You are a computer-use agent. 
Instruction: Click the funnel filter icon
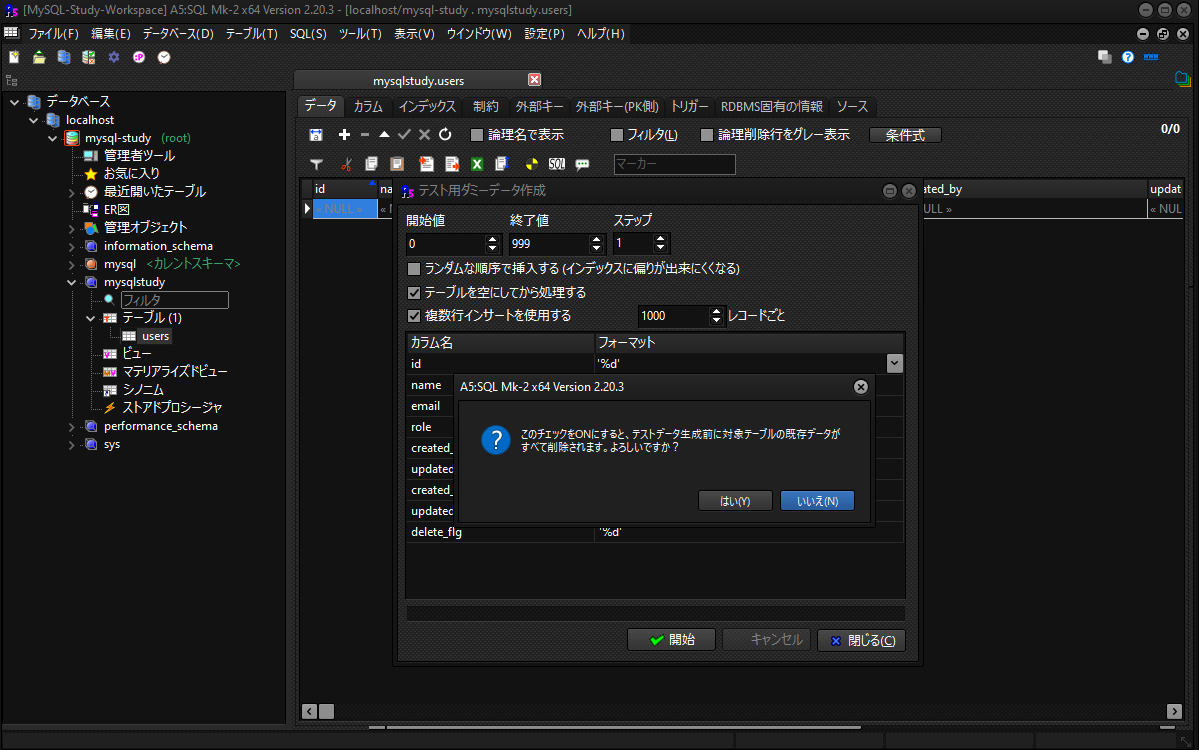coord(317,164)
